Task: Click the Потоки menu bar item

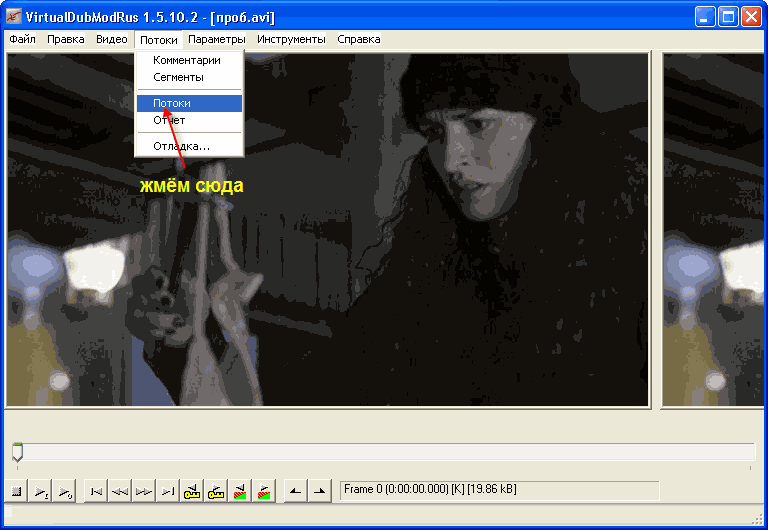Action: click(159, 40)
